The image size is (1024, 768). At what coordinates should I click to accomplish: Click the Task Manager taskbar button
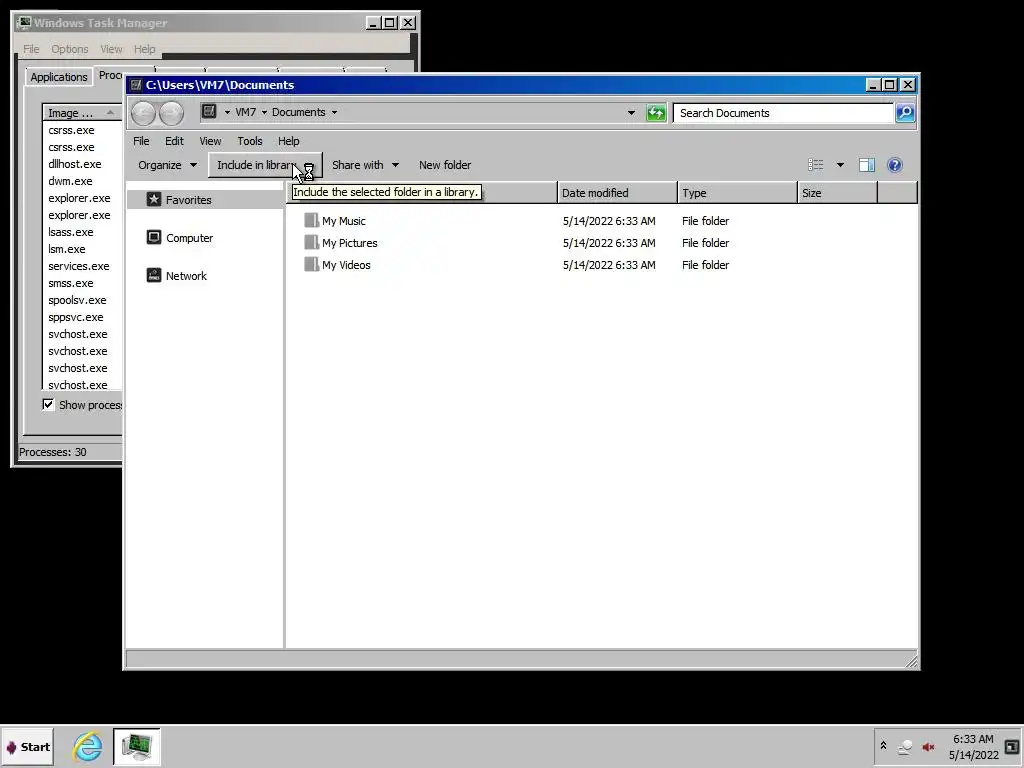(136, 746)
